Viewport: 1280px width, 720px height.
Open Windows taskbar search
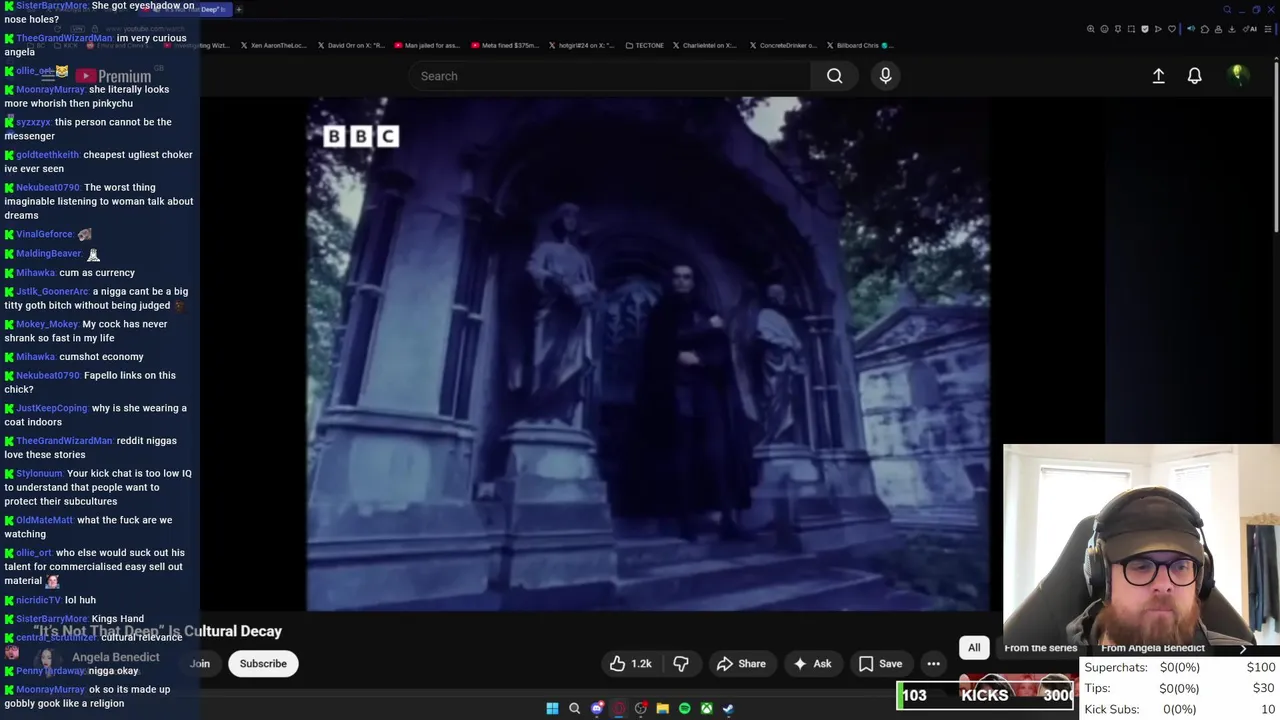coord(574,708)
